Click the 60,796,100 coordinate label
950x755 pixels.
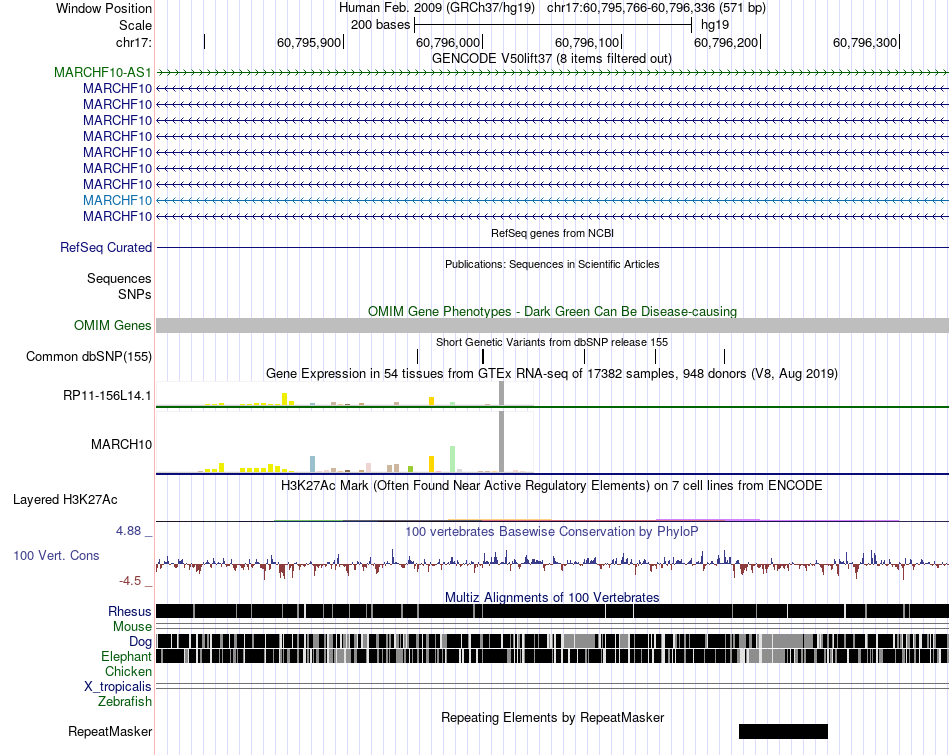[x=587, y=42]
